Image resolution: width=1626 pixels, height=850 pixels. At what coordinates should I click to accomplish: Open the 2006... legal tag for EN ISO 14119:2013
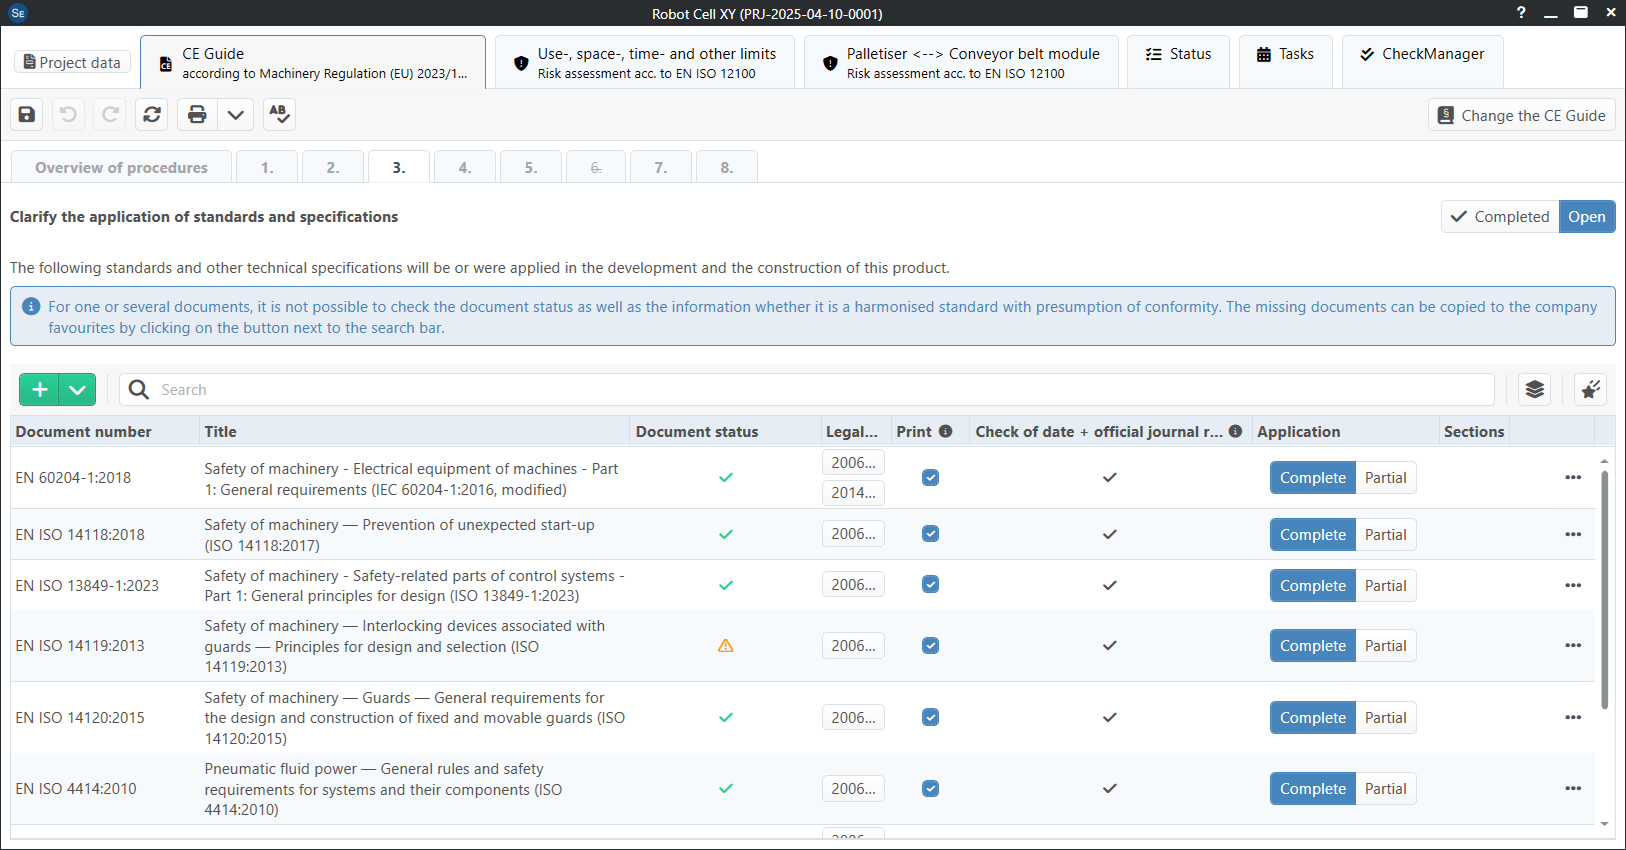pyautogui.click(x=853, y=646)
